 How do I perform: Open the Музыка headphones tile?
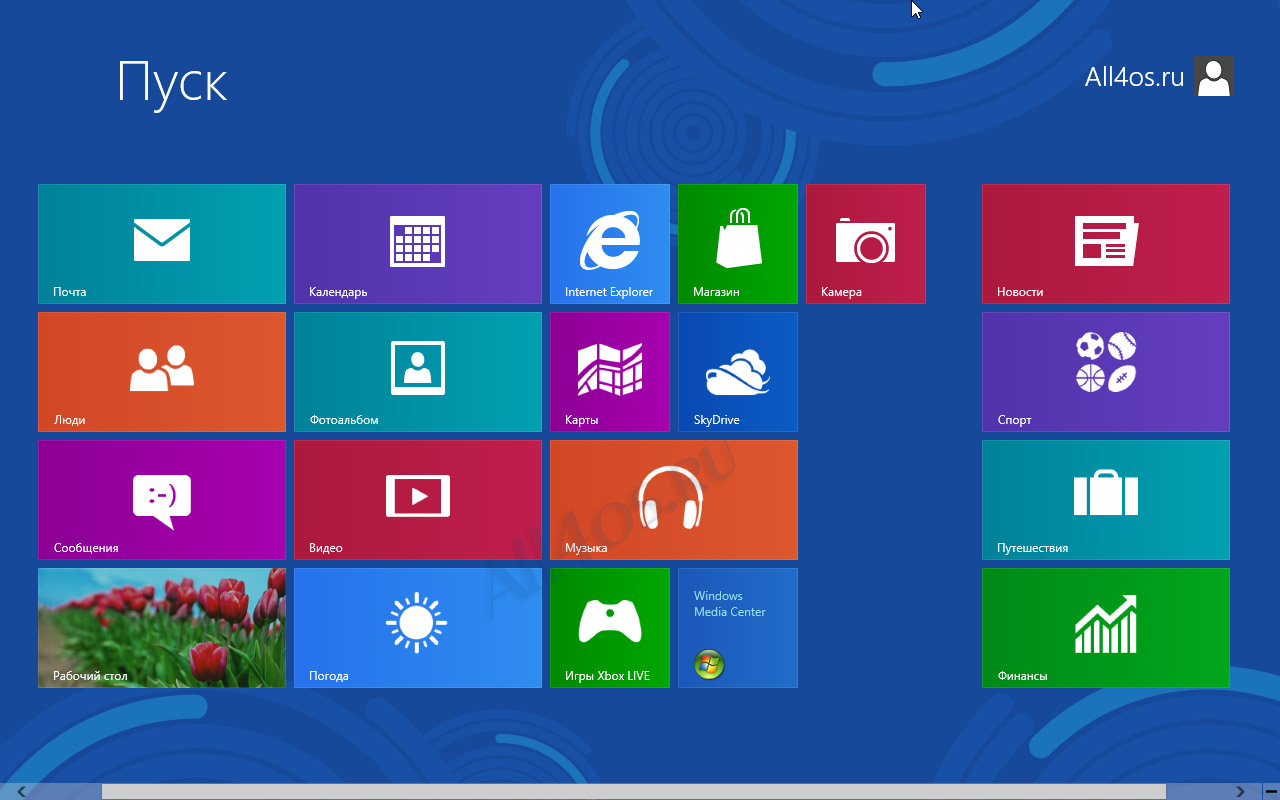click(674, 500)
